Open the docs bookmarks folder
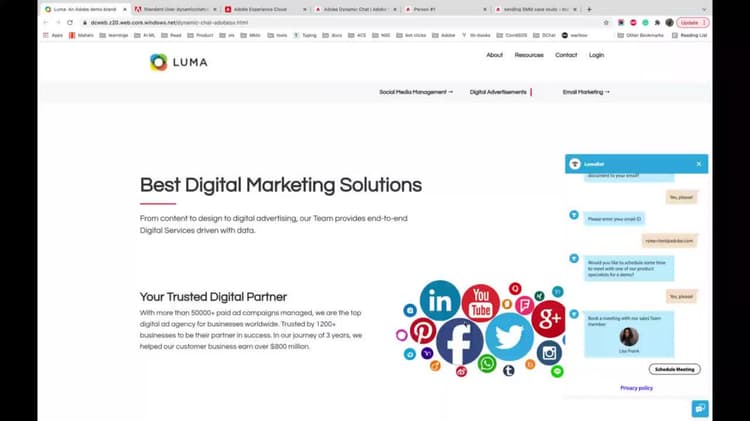This screenshot has width=750, height=421. 332,35
